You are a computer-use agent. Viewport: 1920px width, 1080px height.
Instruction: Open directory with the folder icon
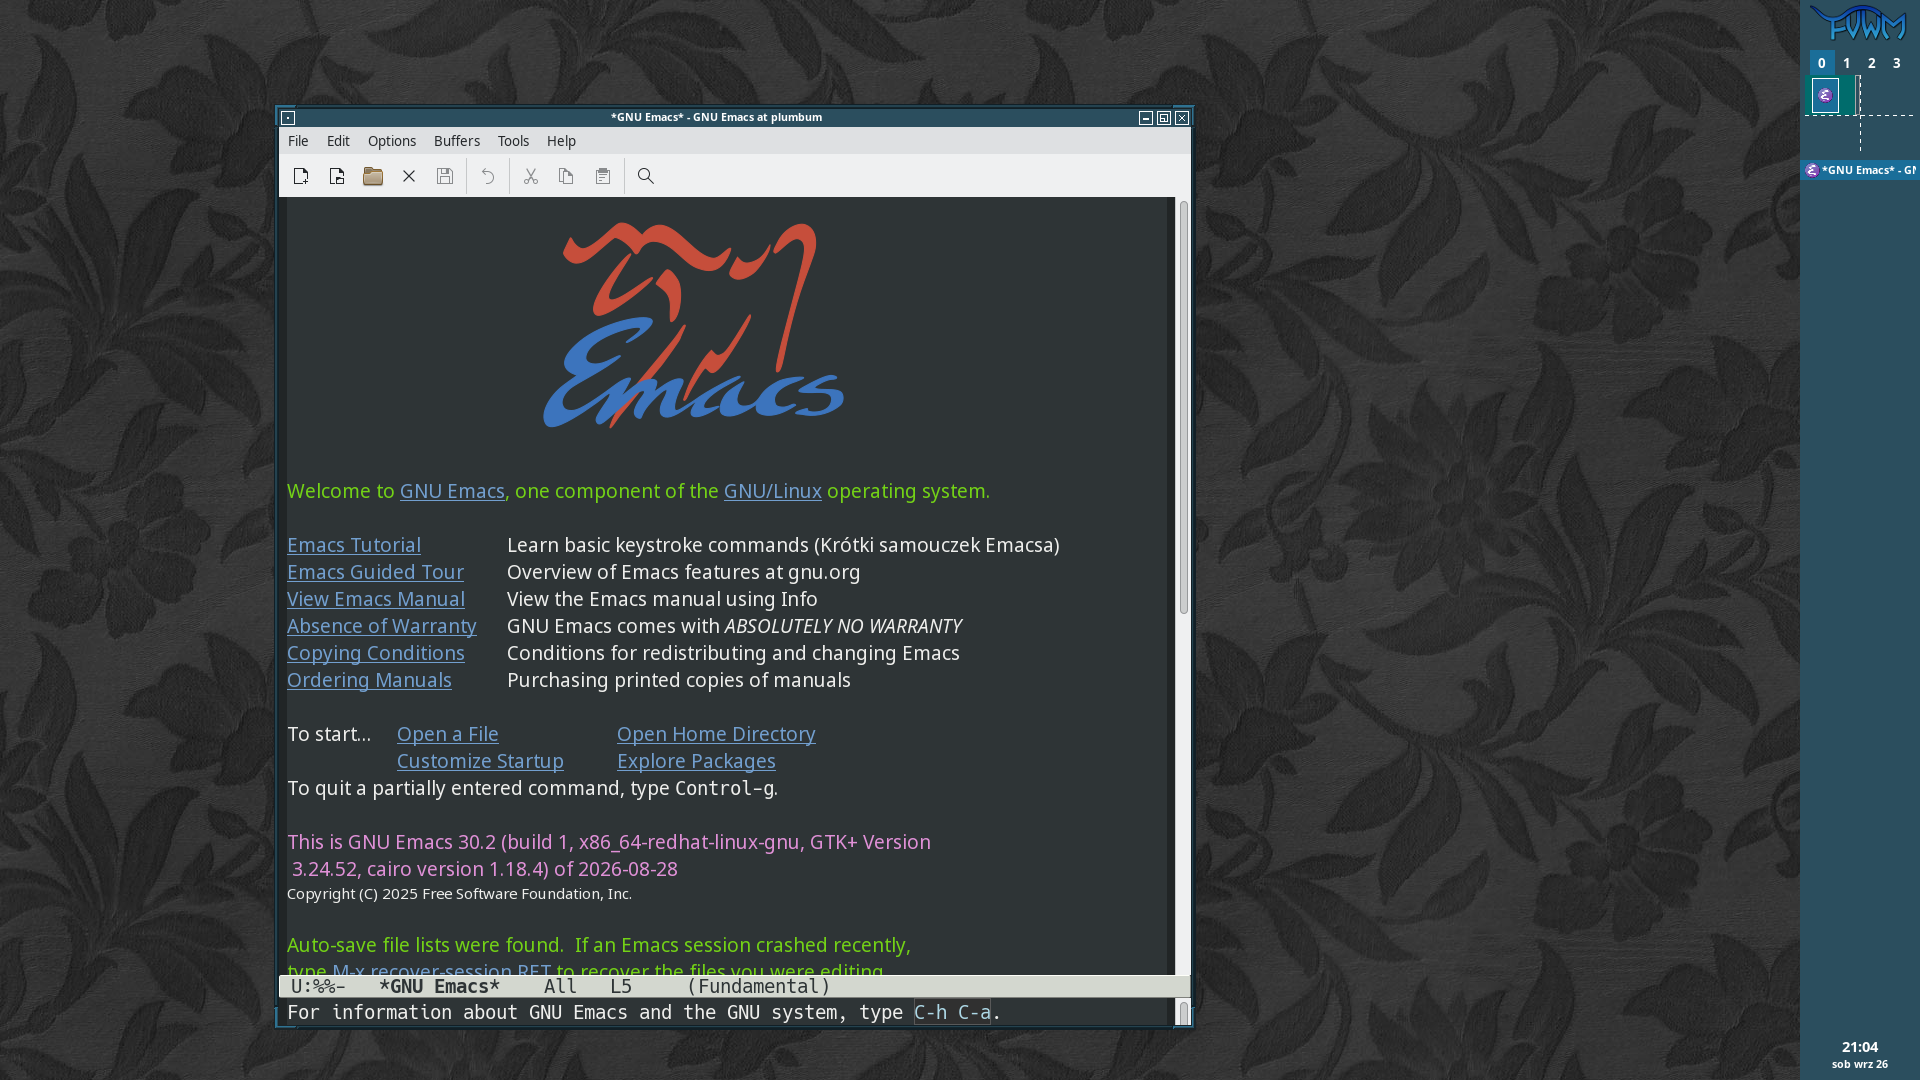[x=373, y=177]
